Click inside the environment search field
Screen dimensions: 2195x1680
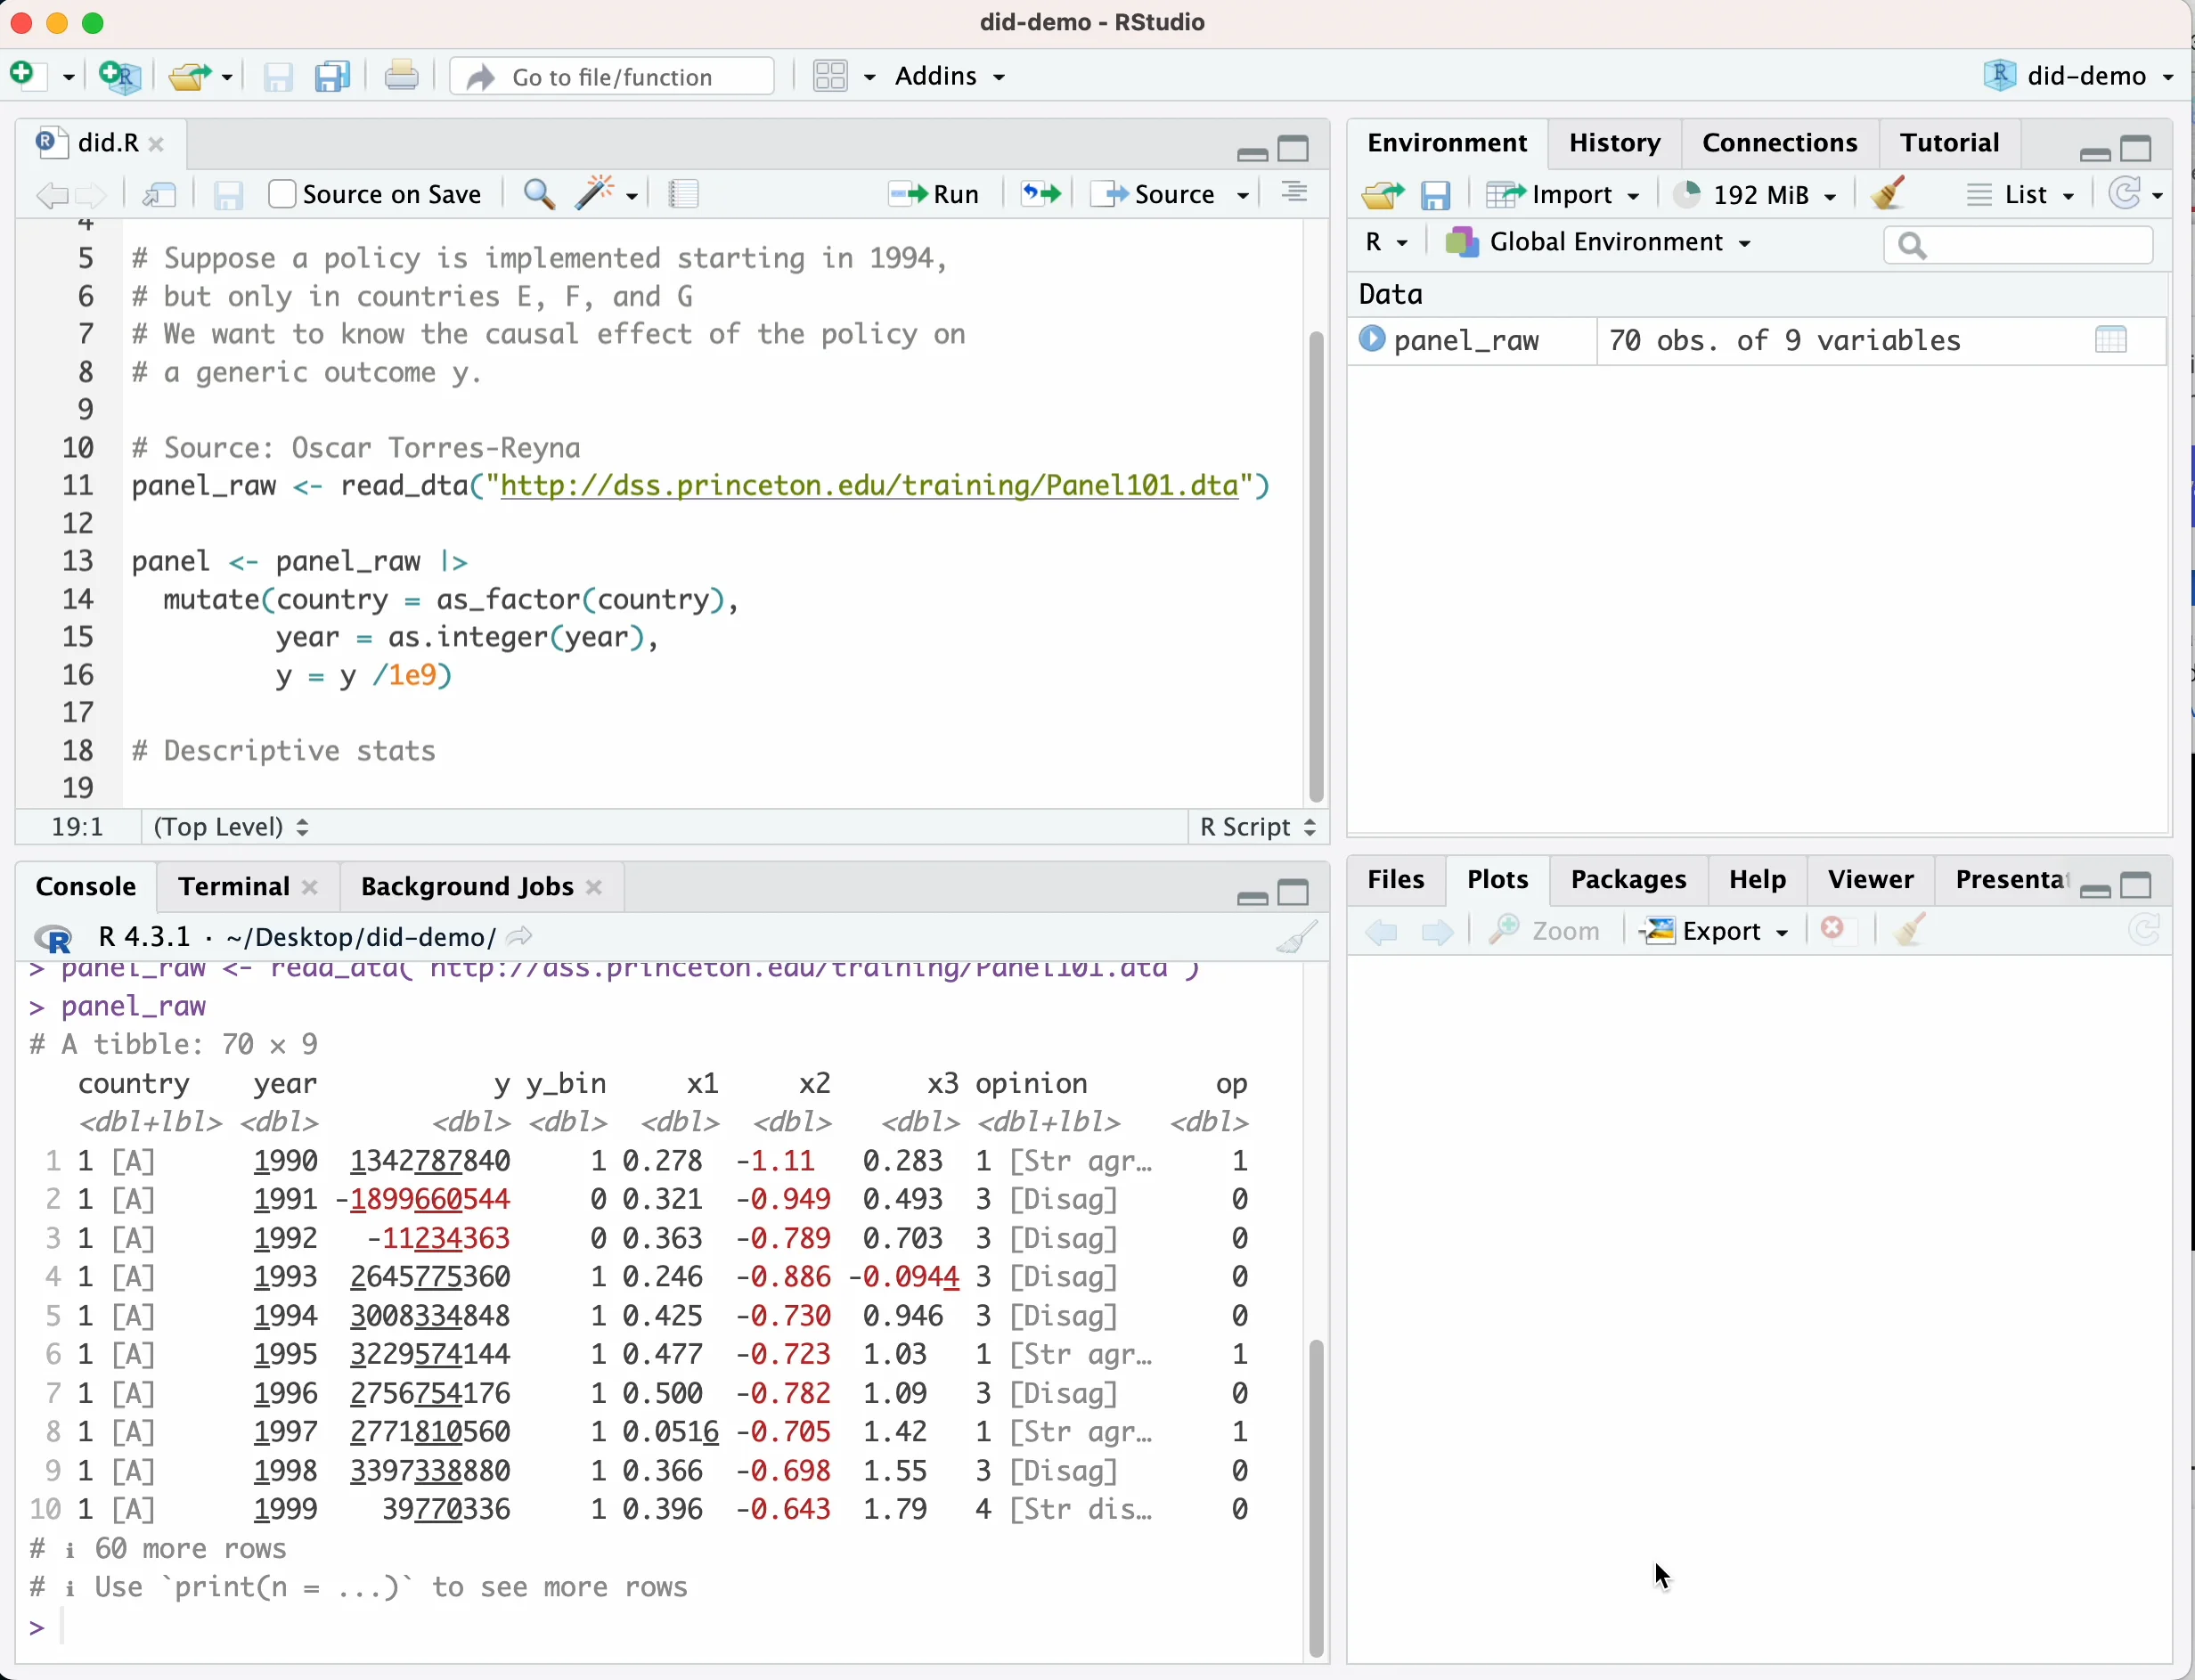tap(2020, 244)
